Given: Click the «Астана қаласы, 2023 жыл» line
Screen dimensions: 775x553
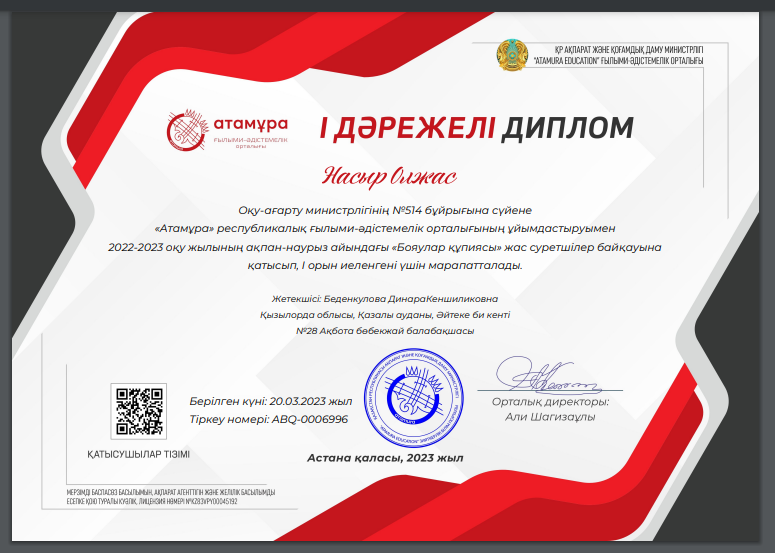Looking at the screenshot, I should click(x=386, y=458).
